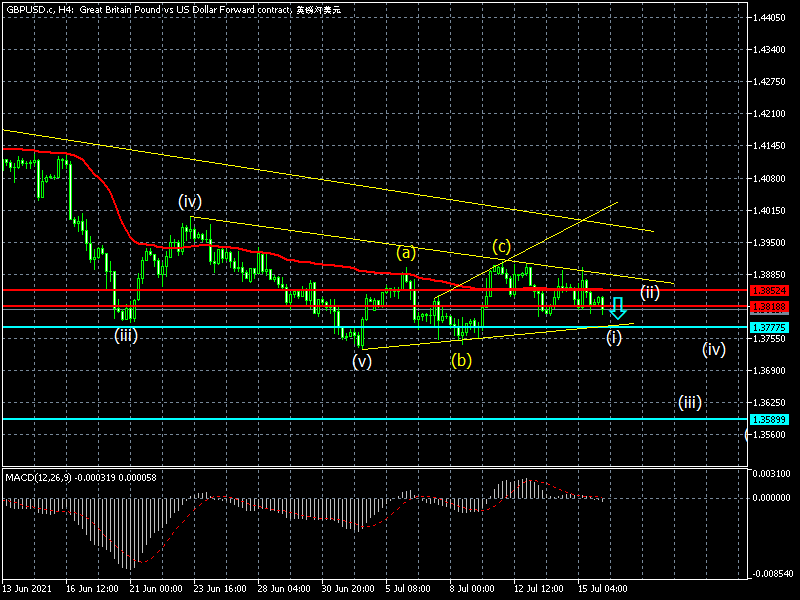Viewport: 800px width, 600px height.
Task: Click the 13 Jun 2021 date label
Action: [28, 589]
